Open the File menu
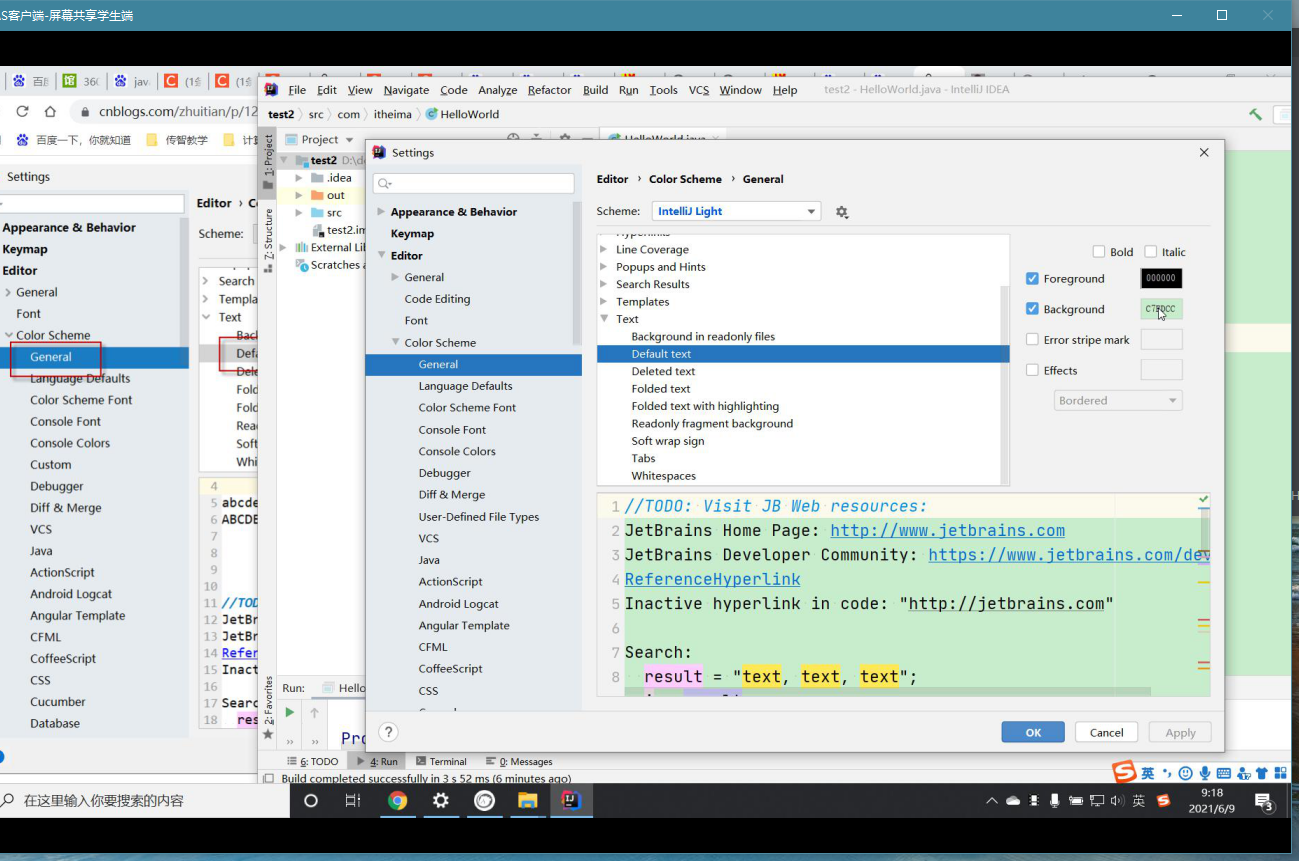This screenshot has height=861, width=1299. pyautogui.click(x=297, y=90)
